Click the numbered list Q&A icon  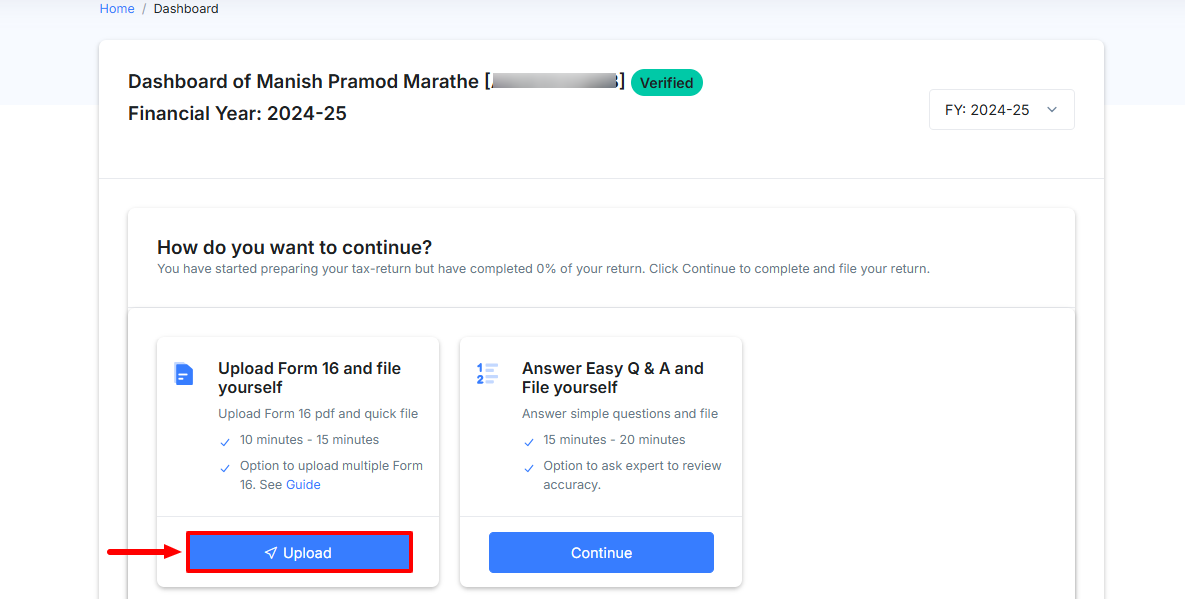coord(487,373)
